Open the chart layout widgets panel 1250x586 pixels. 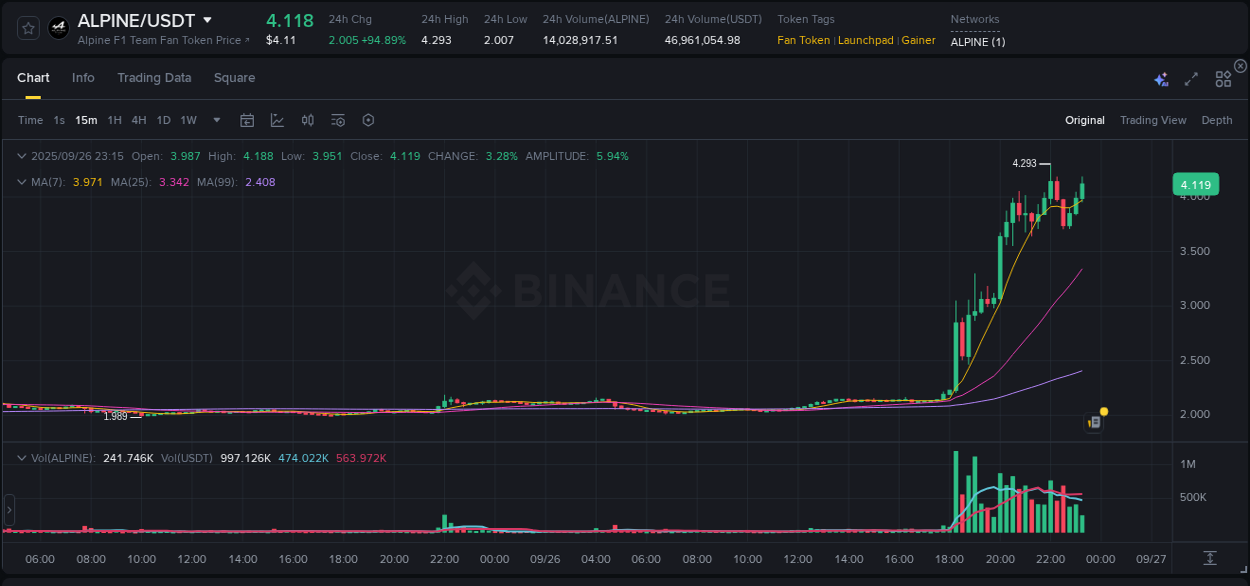[1223, 78]
